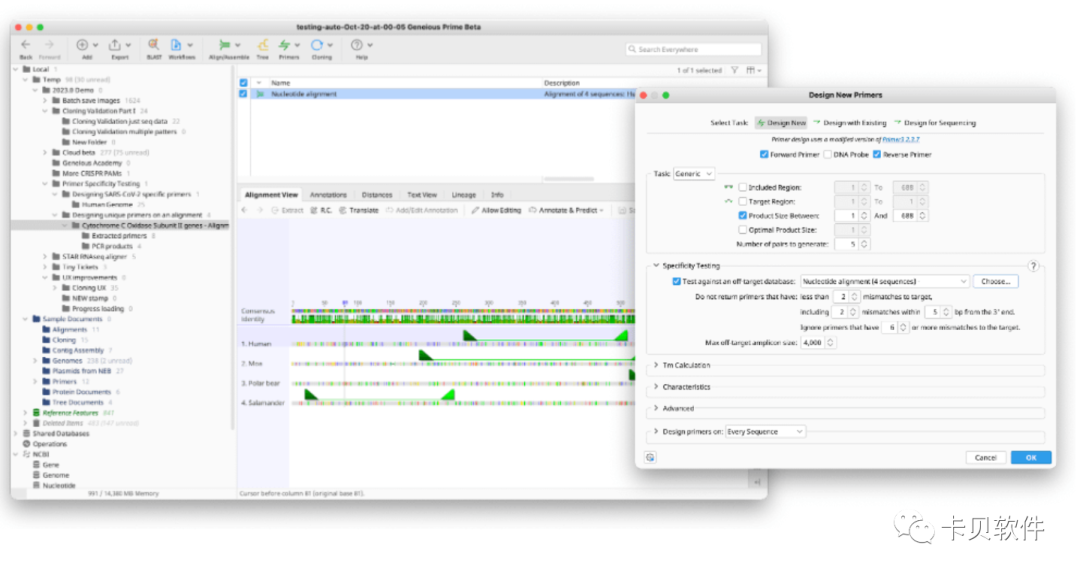This screenshot has height=575, width=1080.
Task: Select the Design with Existing task
Action: click(849, 123)
